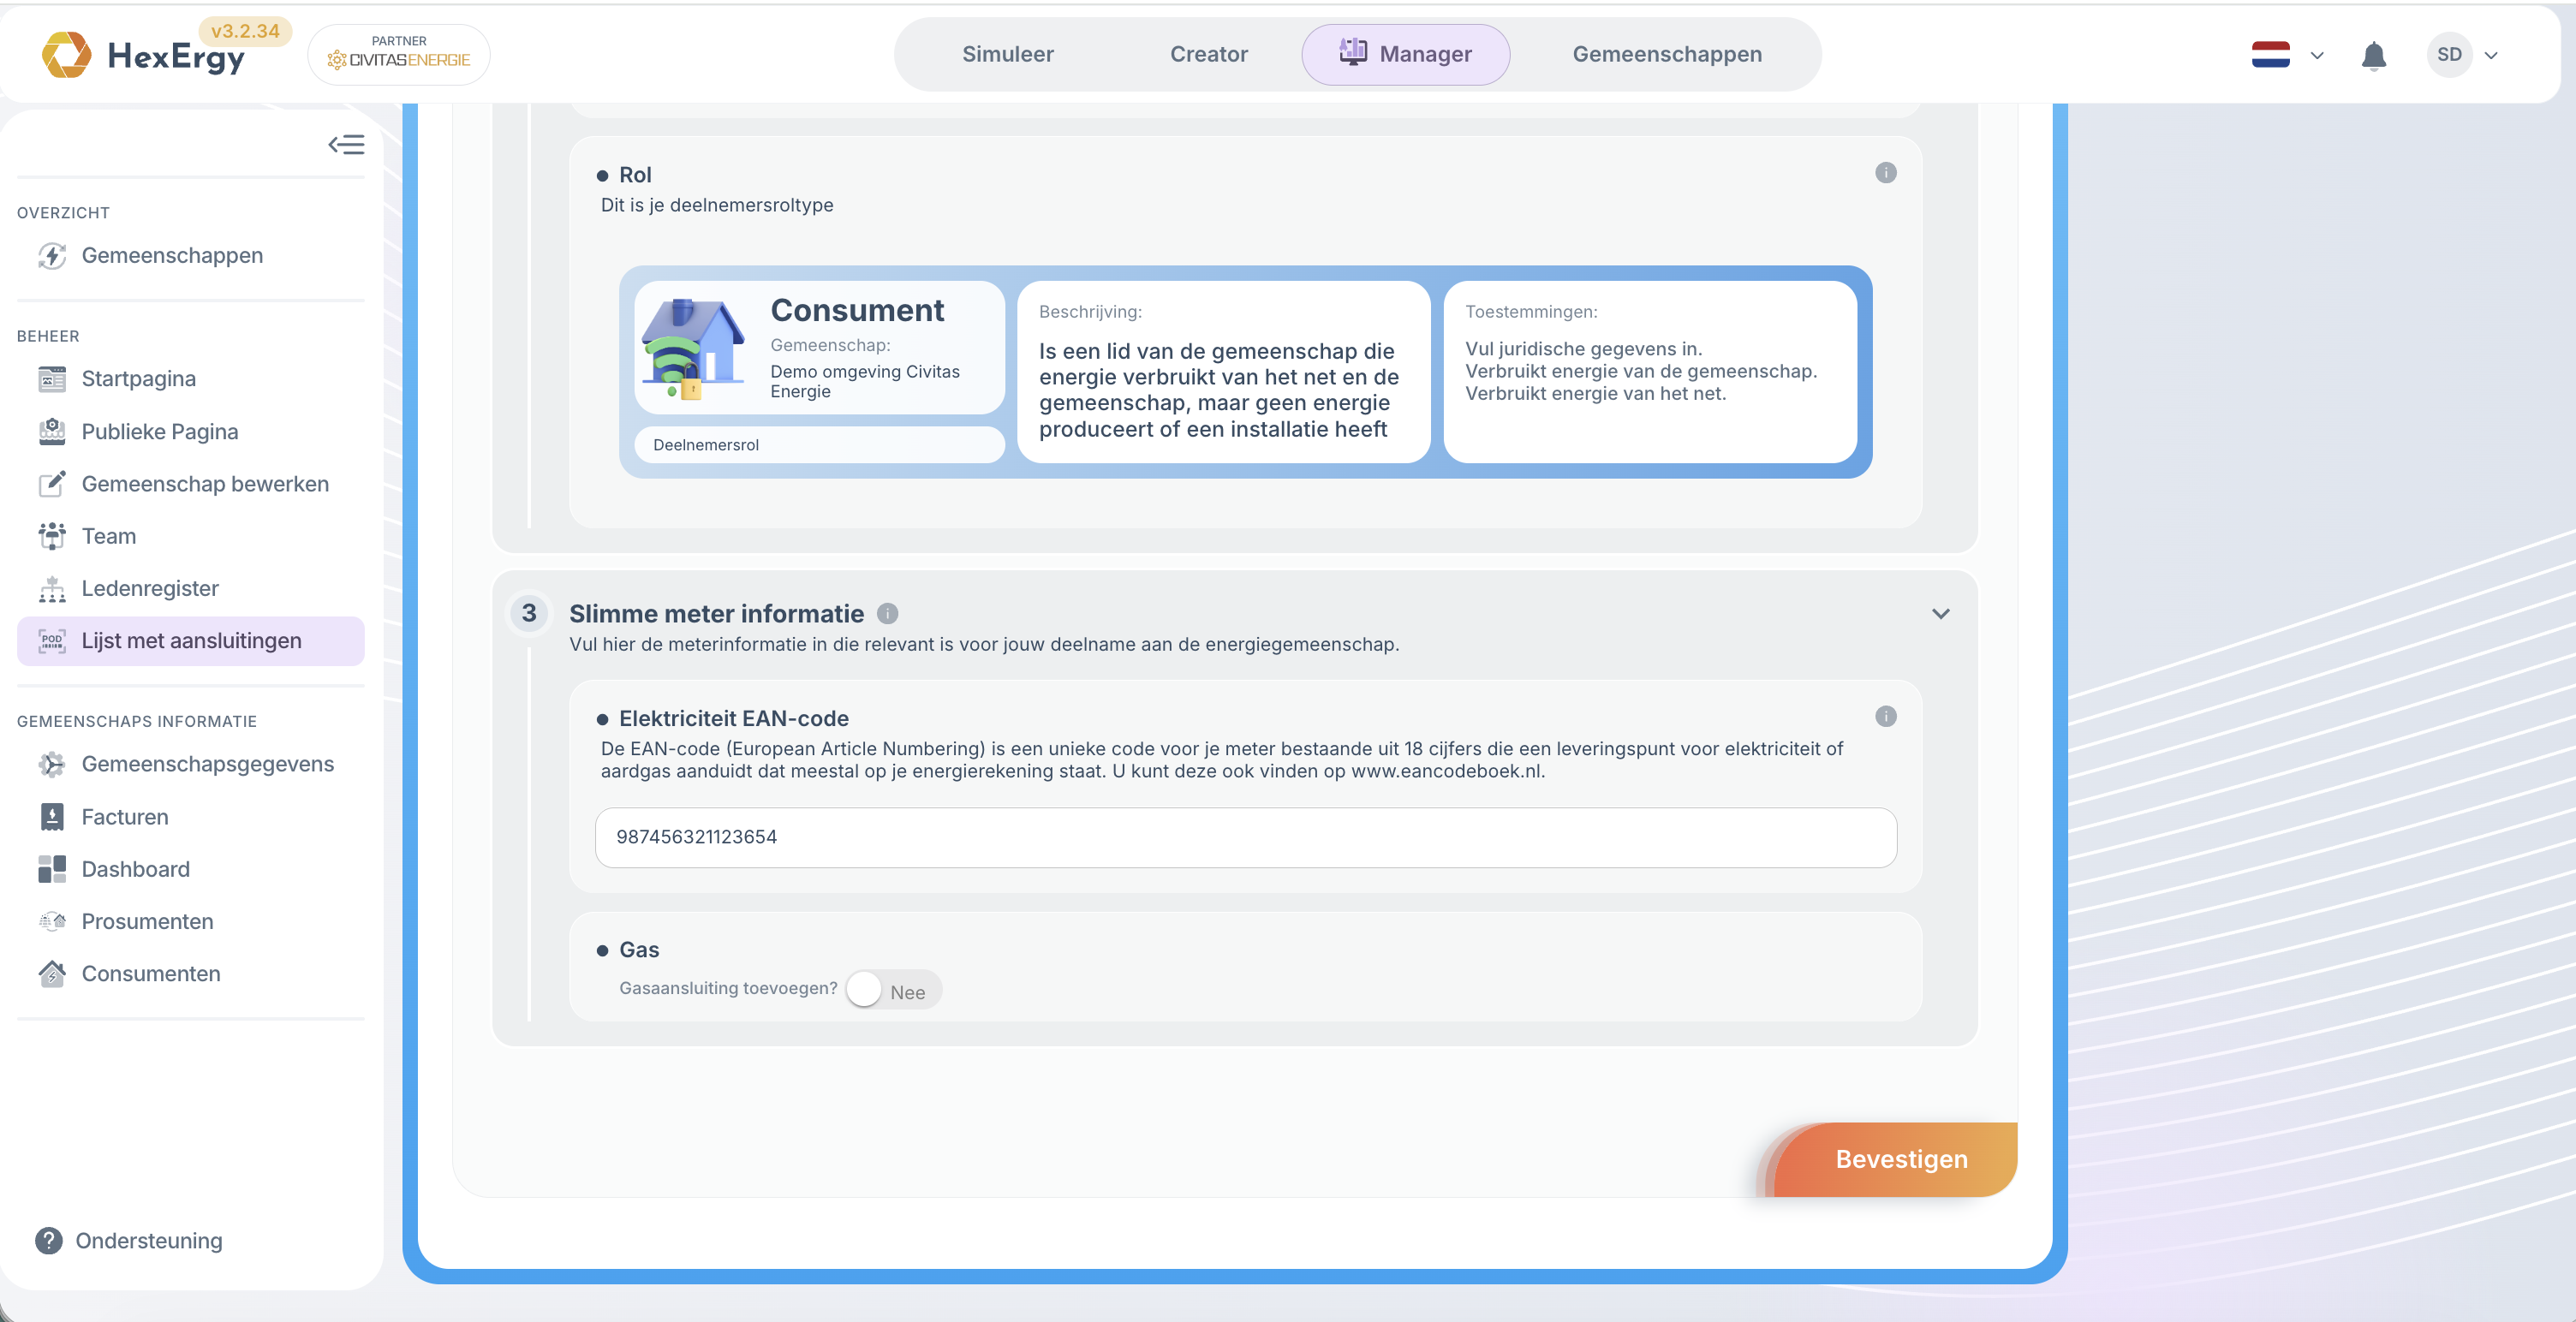Click the POD icon for Lijst met aansluitingen
The image size is (2576, 1322).
tap(52, 641)
